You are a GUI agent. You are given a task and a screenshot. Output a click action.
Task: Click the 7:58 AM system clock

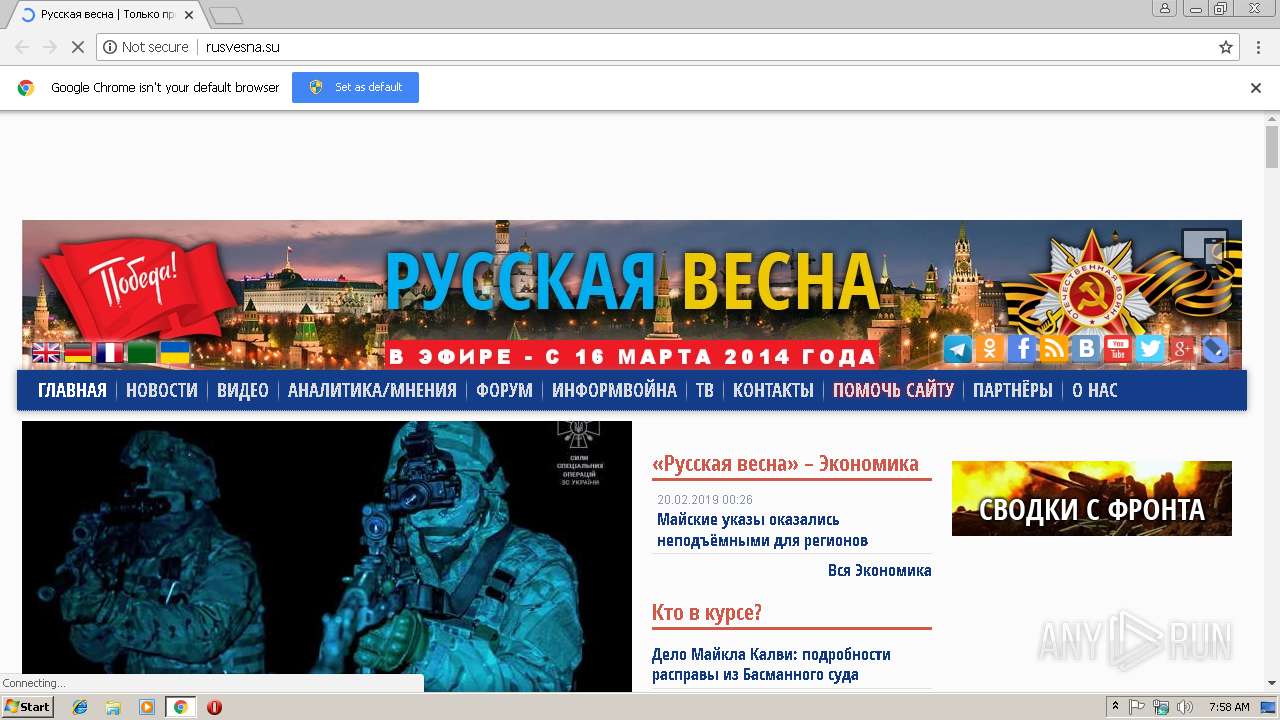[x=1229, y=707]
